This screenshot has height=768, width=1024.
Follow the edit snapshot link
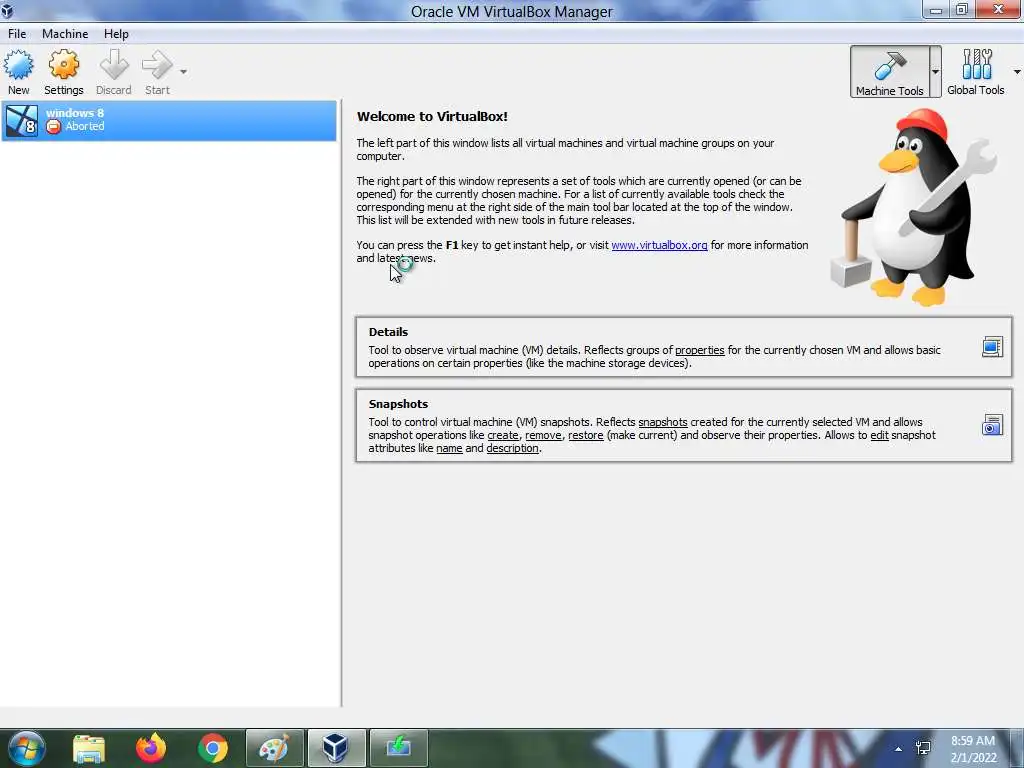[x=880, y=435]
